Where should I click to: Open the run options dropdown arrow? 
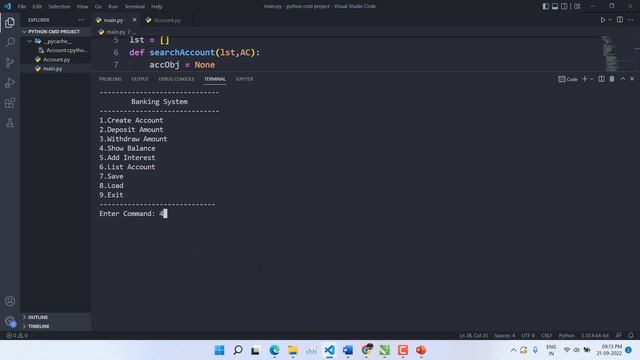tap(610, 20)
